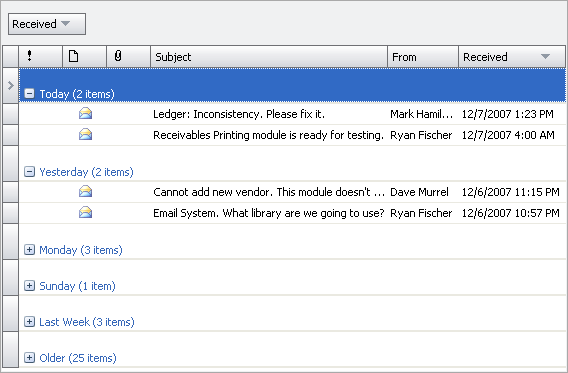Collapse the Today group

pyautogui.click(x=29, y=94)
